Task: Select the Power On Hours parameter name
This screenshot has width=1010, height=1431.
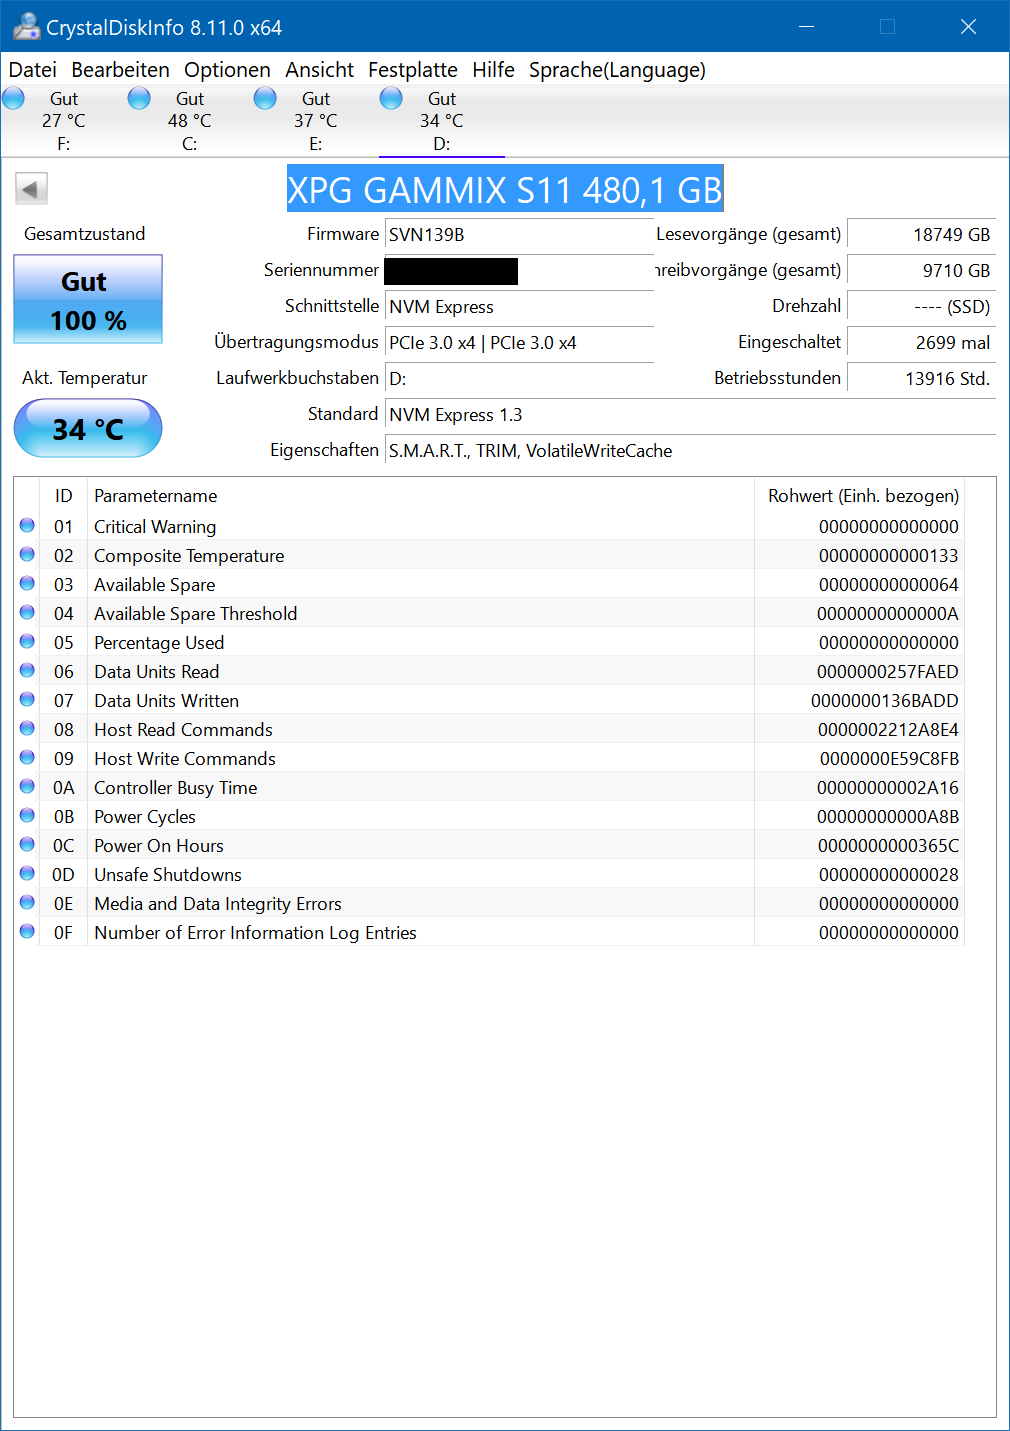Action: 159,846
